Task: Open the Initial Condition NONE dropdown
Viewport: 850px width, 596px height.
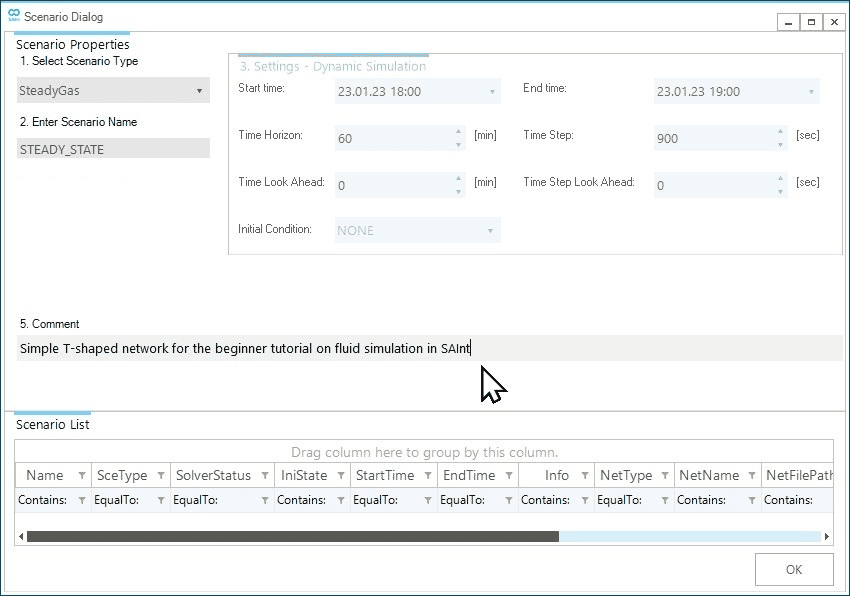Action: (491, 231)
